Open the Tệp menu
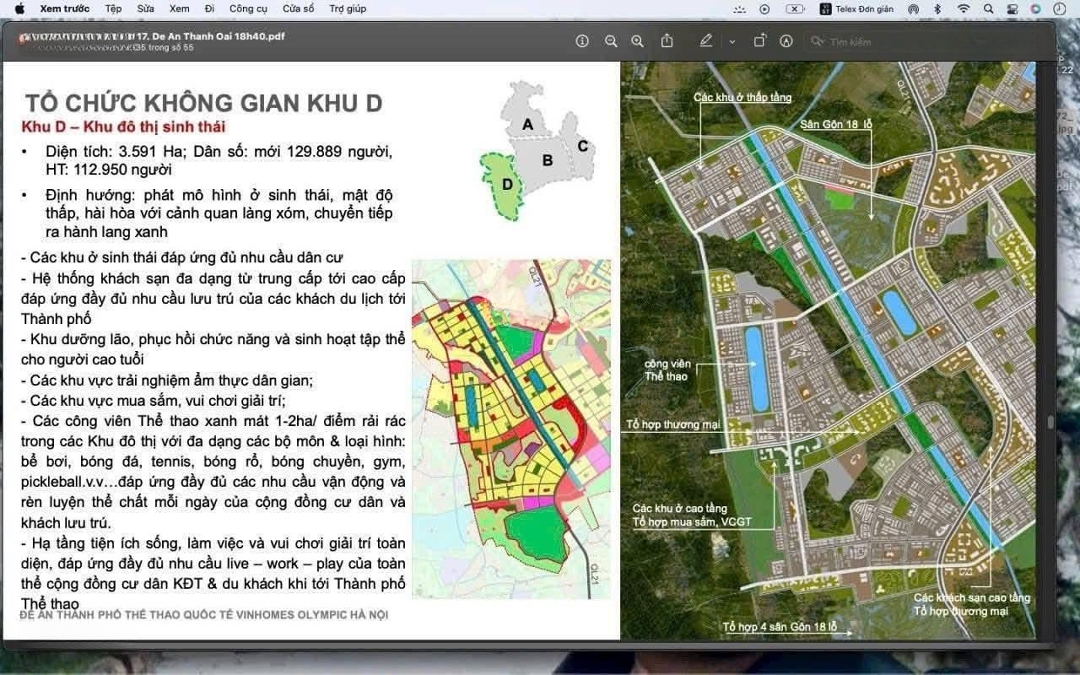 (113, 8)
